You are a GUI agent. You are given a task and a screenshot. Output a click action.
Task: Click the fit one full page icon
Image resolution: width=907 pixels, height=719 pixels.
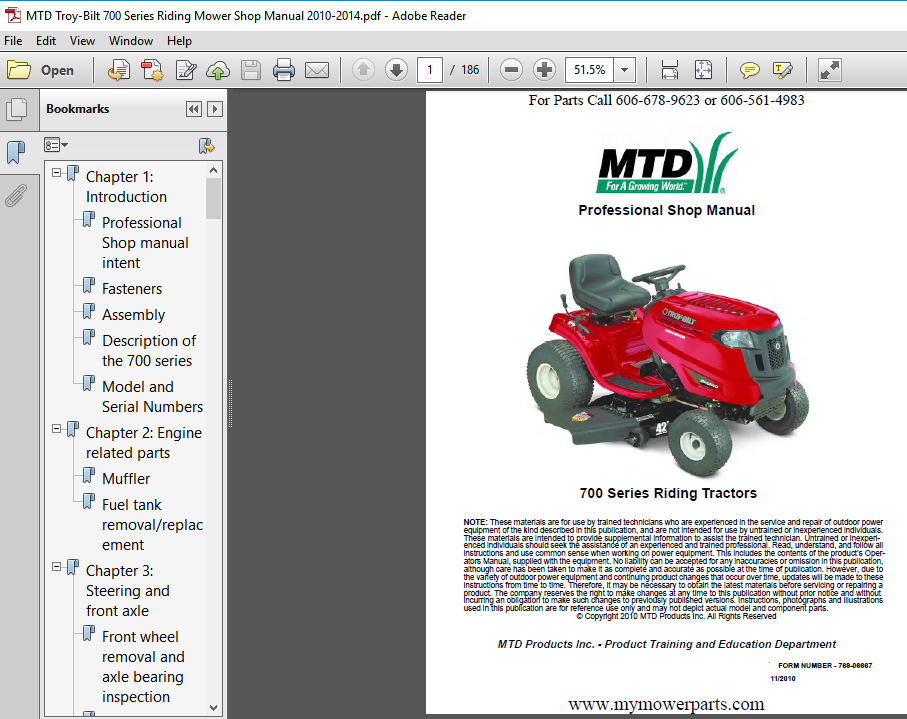(x=703, y=70)
